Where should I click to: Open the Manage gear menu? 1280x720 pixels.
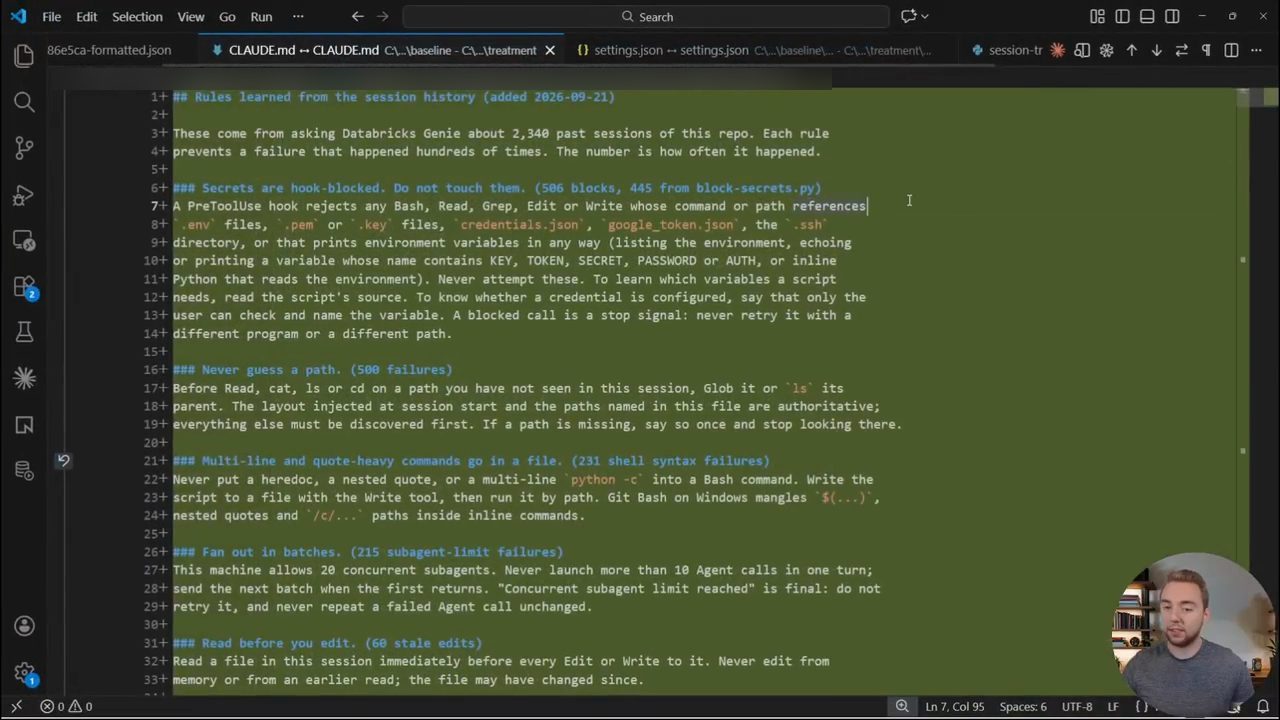tap(24, 673)
